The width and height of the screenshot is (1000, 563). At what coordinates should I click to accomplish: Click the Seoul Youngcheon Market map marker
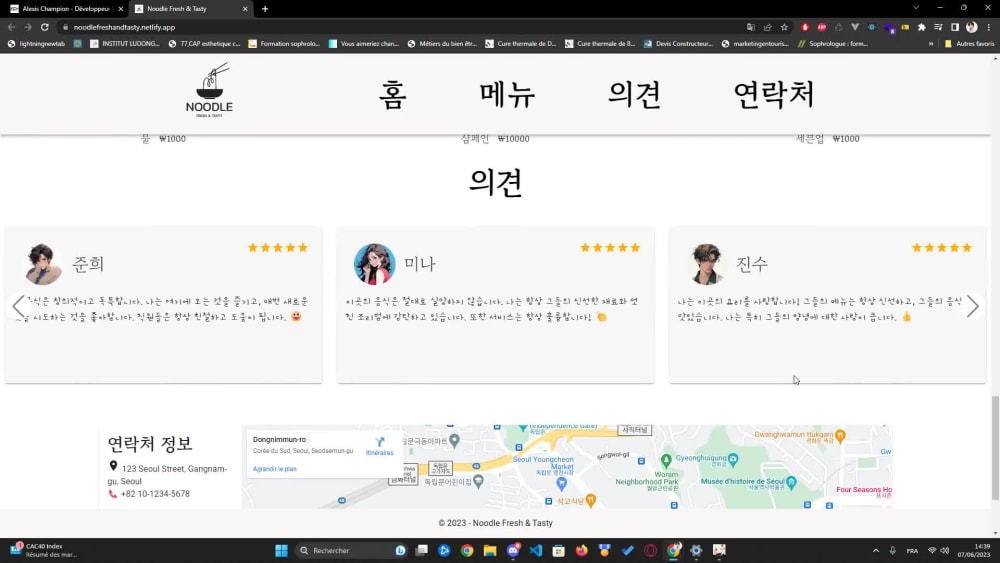[x=561, y=484]
